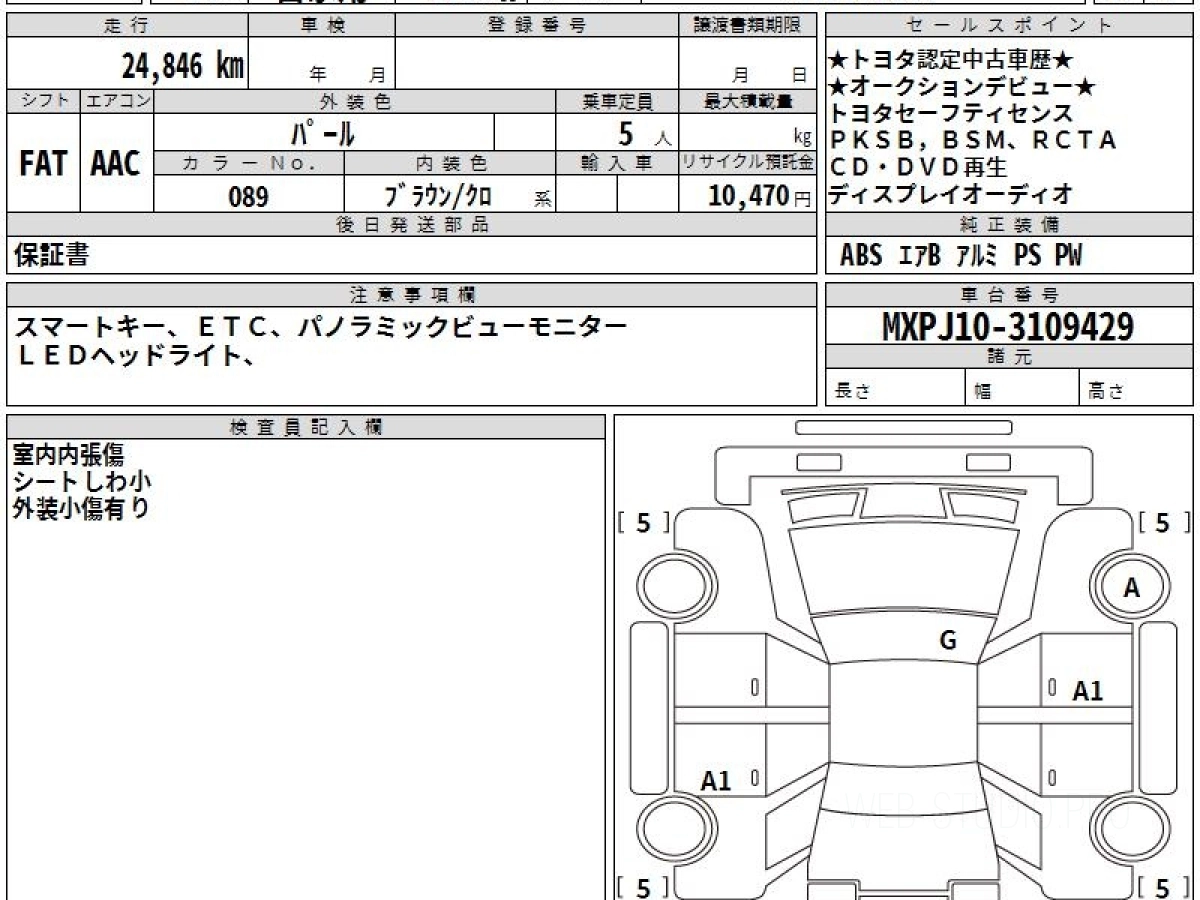Click the color number 089
Viewport: 1200px width, 900px height.
pyautogui.click(x=248, y=196)
